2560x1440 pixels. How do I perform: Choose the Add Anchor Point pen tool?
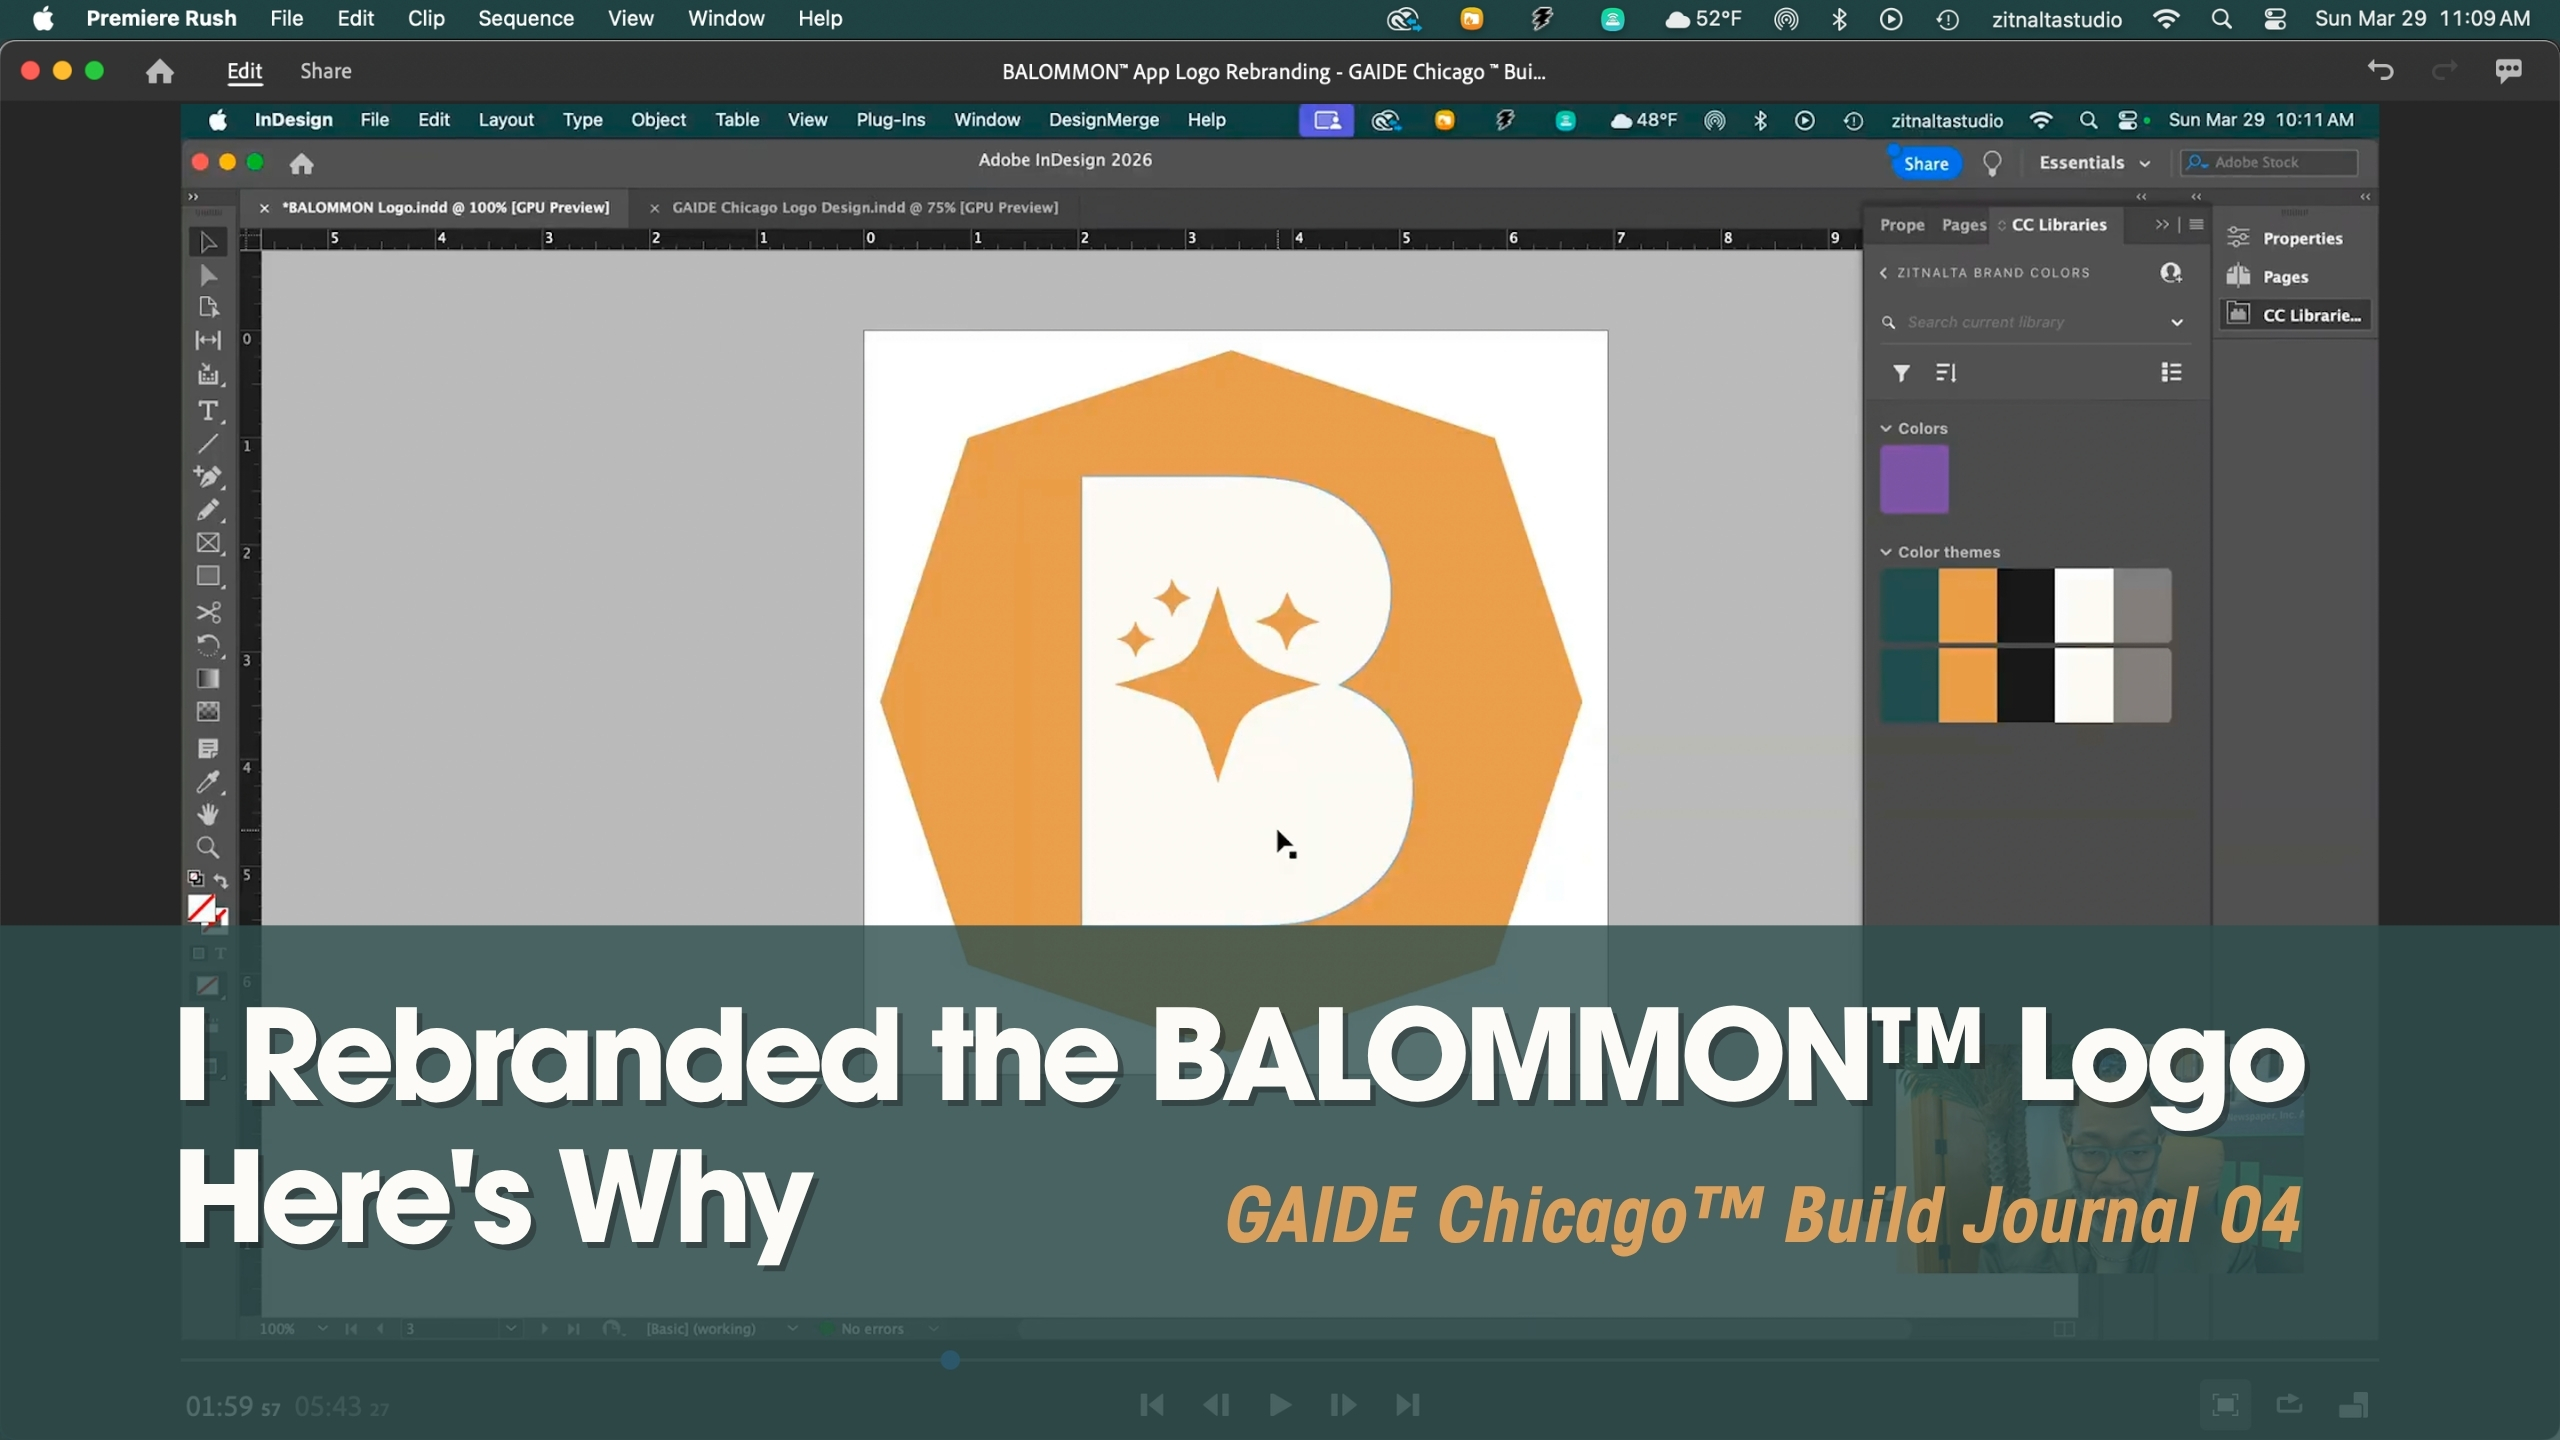[x=208, y=477]
